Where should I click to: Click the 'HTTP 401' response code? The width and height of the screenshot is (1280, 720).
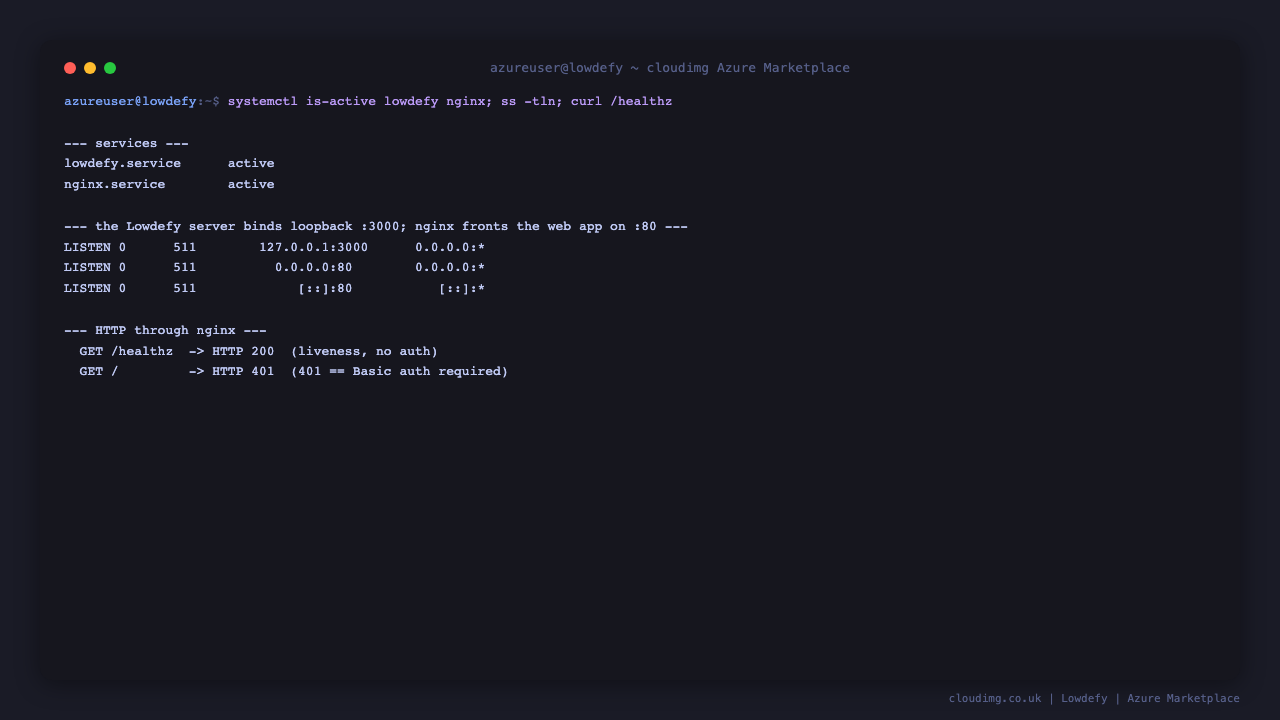pos(243,371)
